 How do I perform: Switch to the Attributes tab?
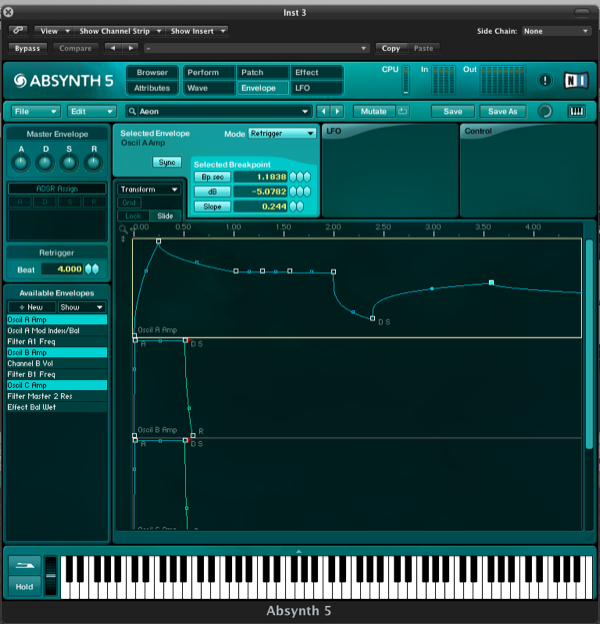tap(152, 88)
